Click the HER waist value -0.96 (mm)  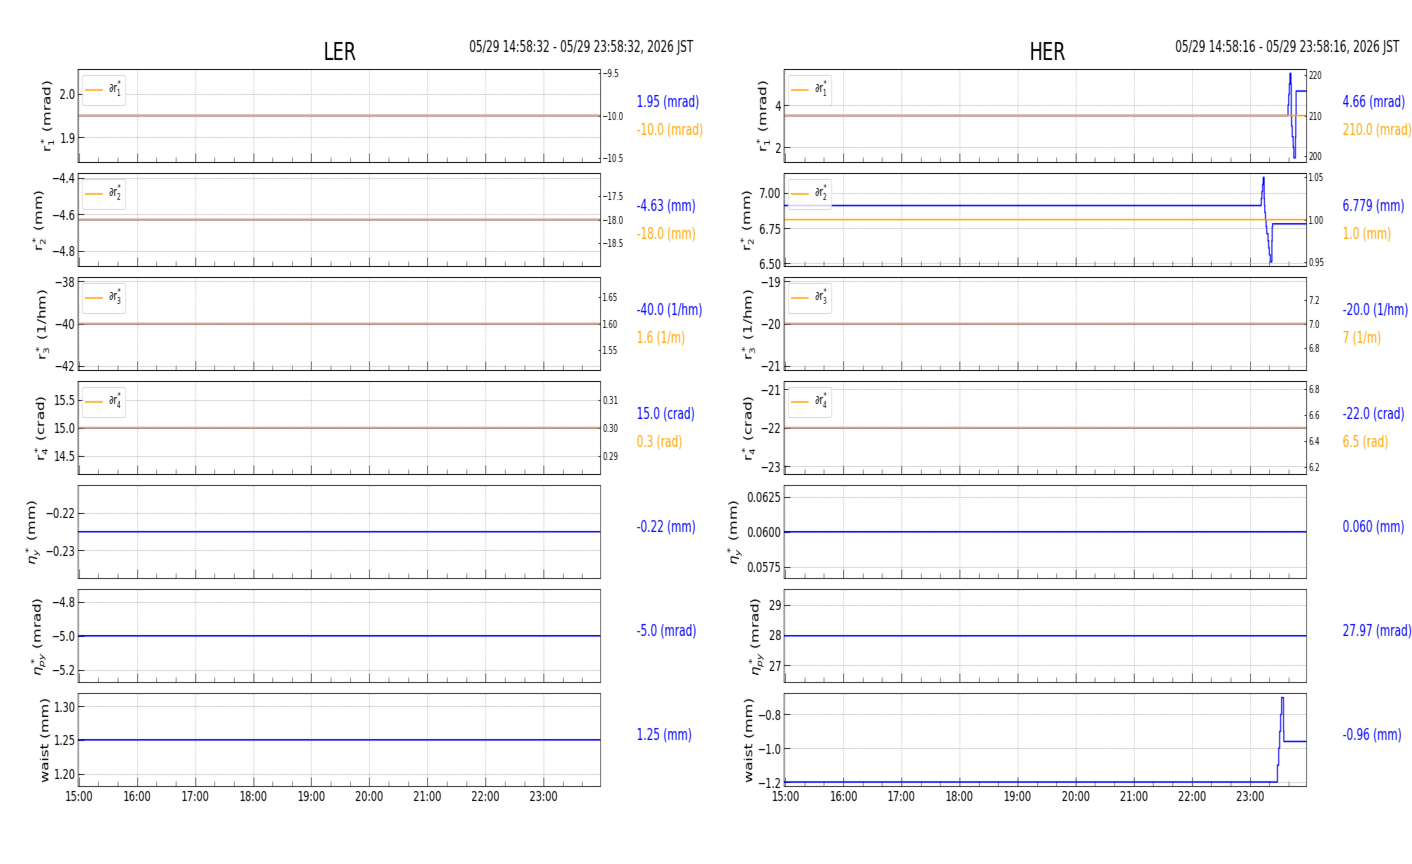click(x=1372, y=735)
